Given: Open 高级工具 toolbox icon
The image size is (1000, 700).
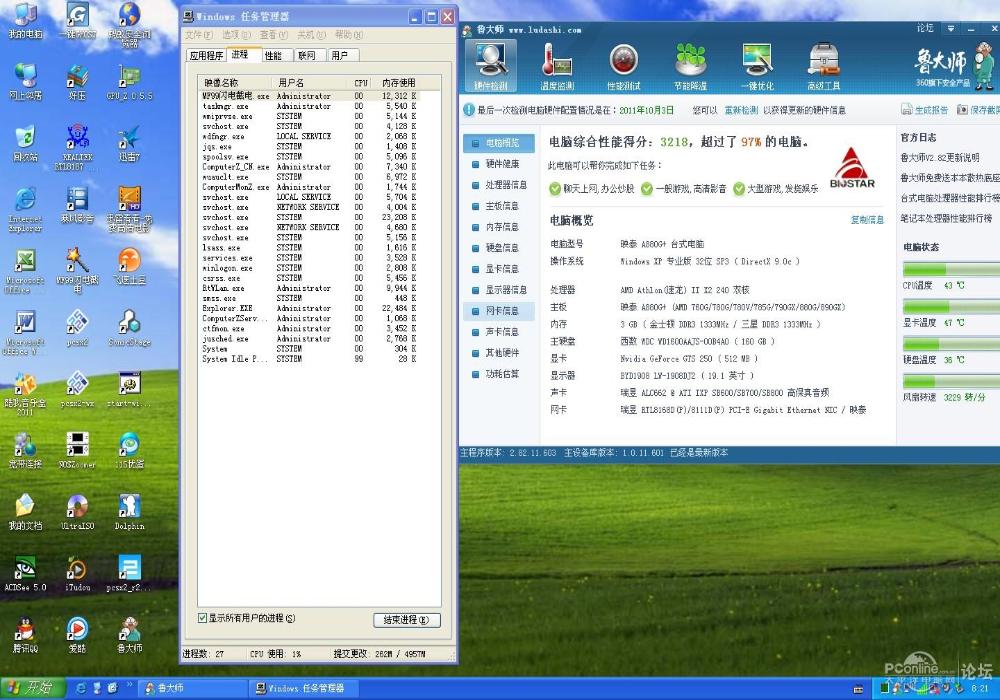Looking at the screenshot, I should (823, 66).
